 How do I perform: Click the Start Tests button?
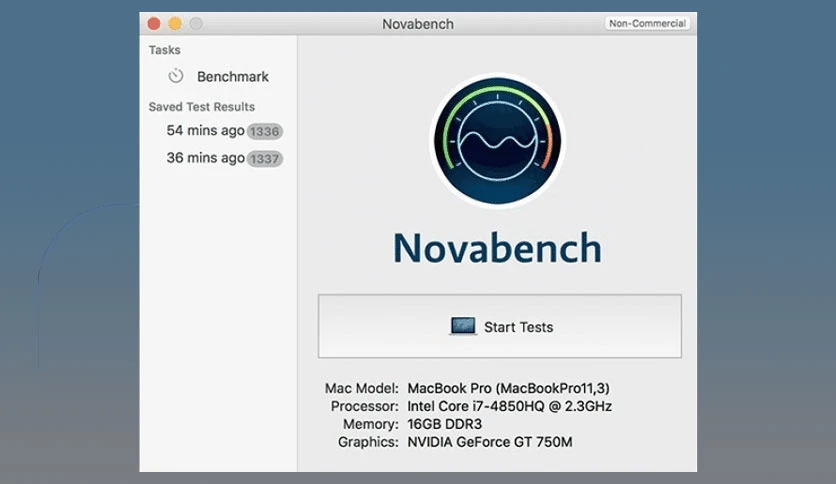click(500, 326)
